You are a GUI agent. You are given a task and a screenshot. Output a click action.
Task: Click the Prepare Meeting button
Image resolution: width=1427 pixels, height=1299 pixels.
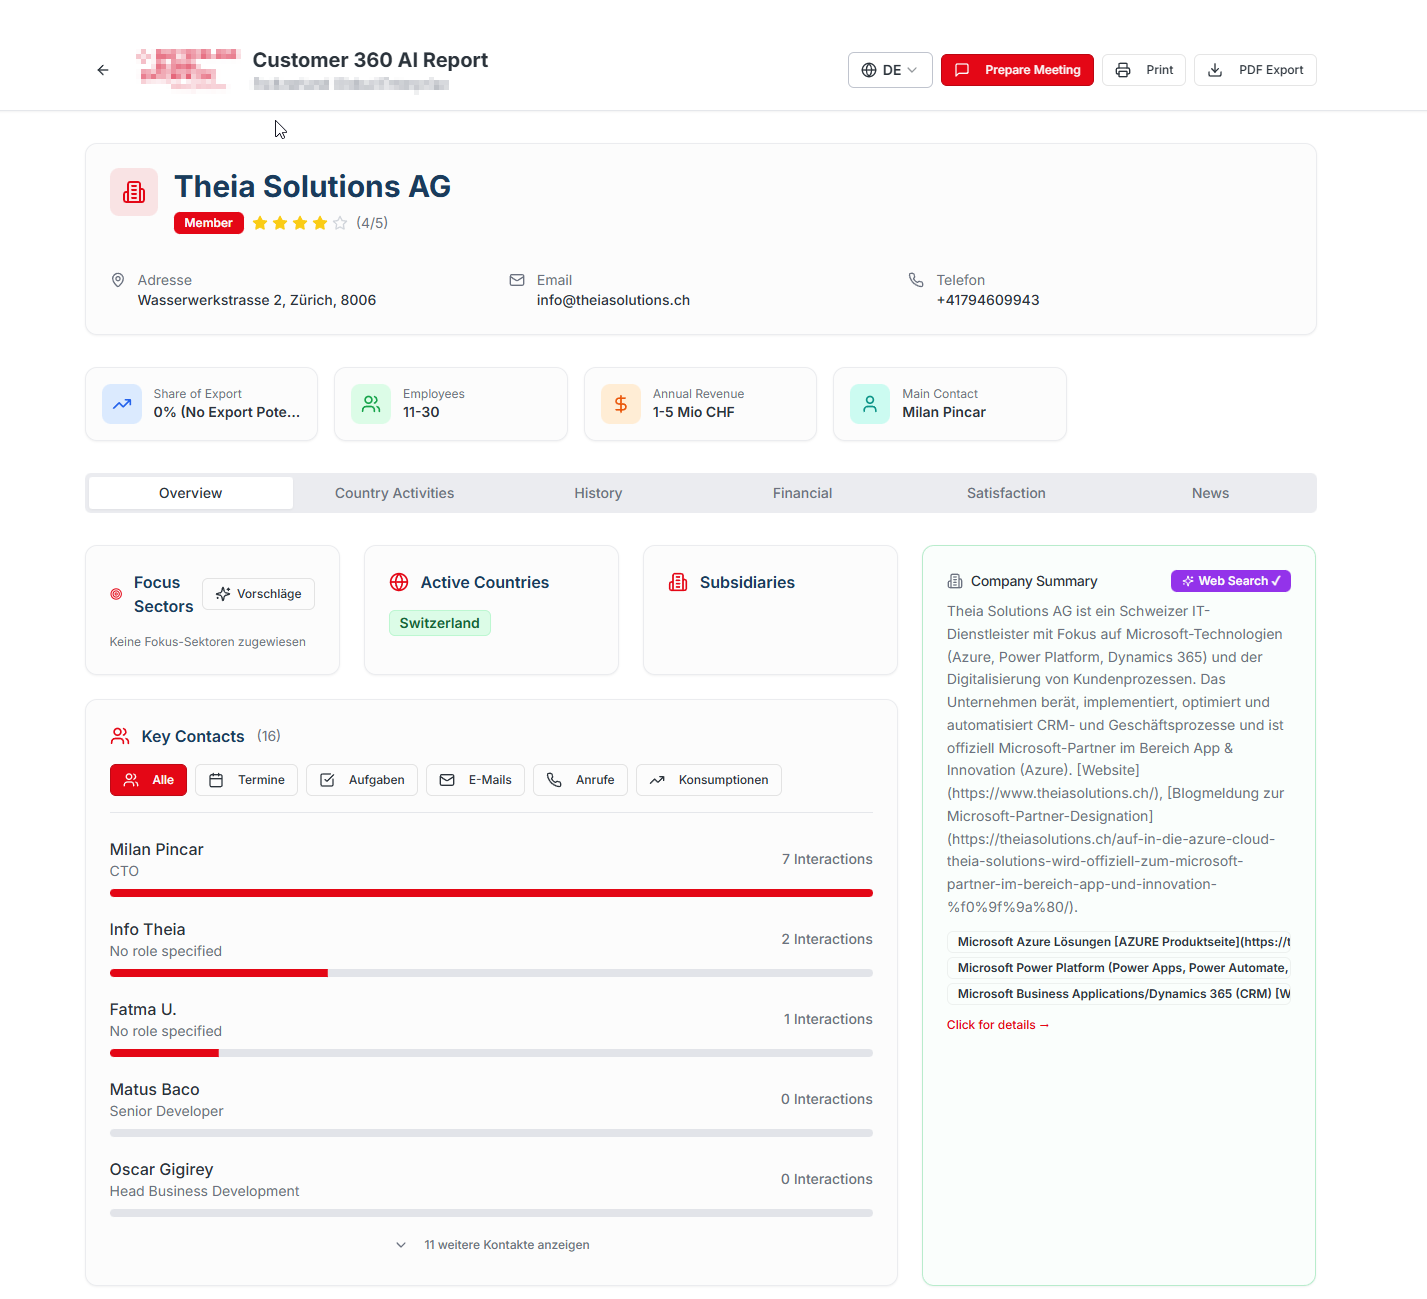pyautogui.click(x=1017, y=70)
